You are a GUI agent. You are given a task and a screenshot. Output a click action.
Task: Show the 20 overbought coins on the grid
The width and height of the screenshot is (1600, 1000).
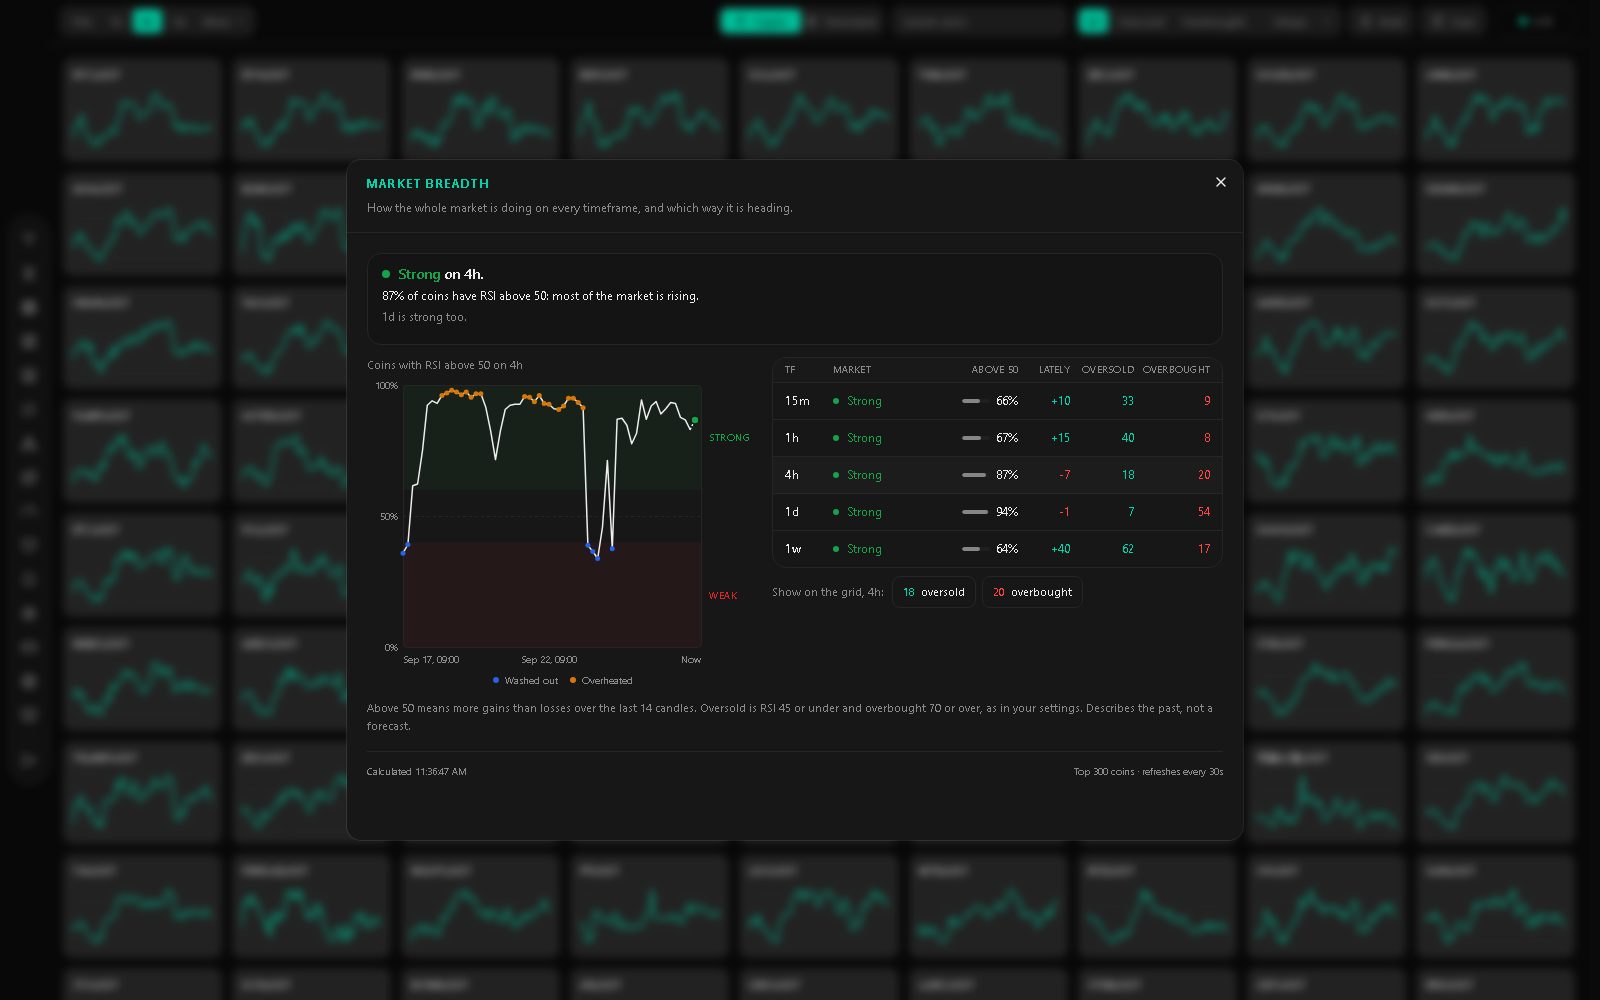(1032, 592)
